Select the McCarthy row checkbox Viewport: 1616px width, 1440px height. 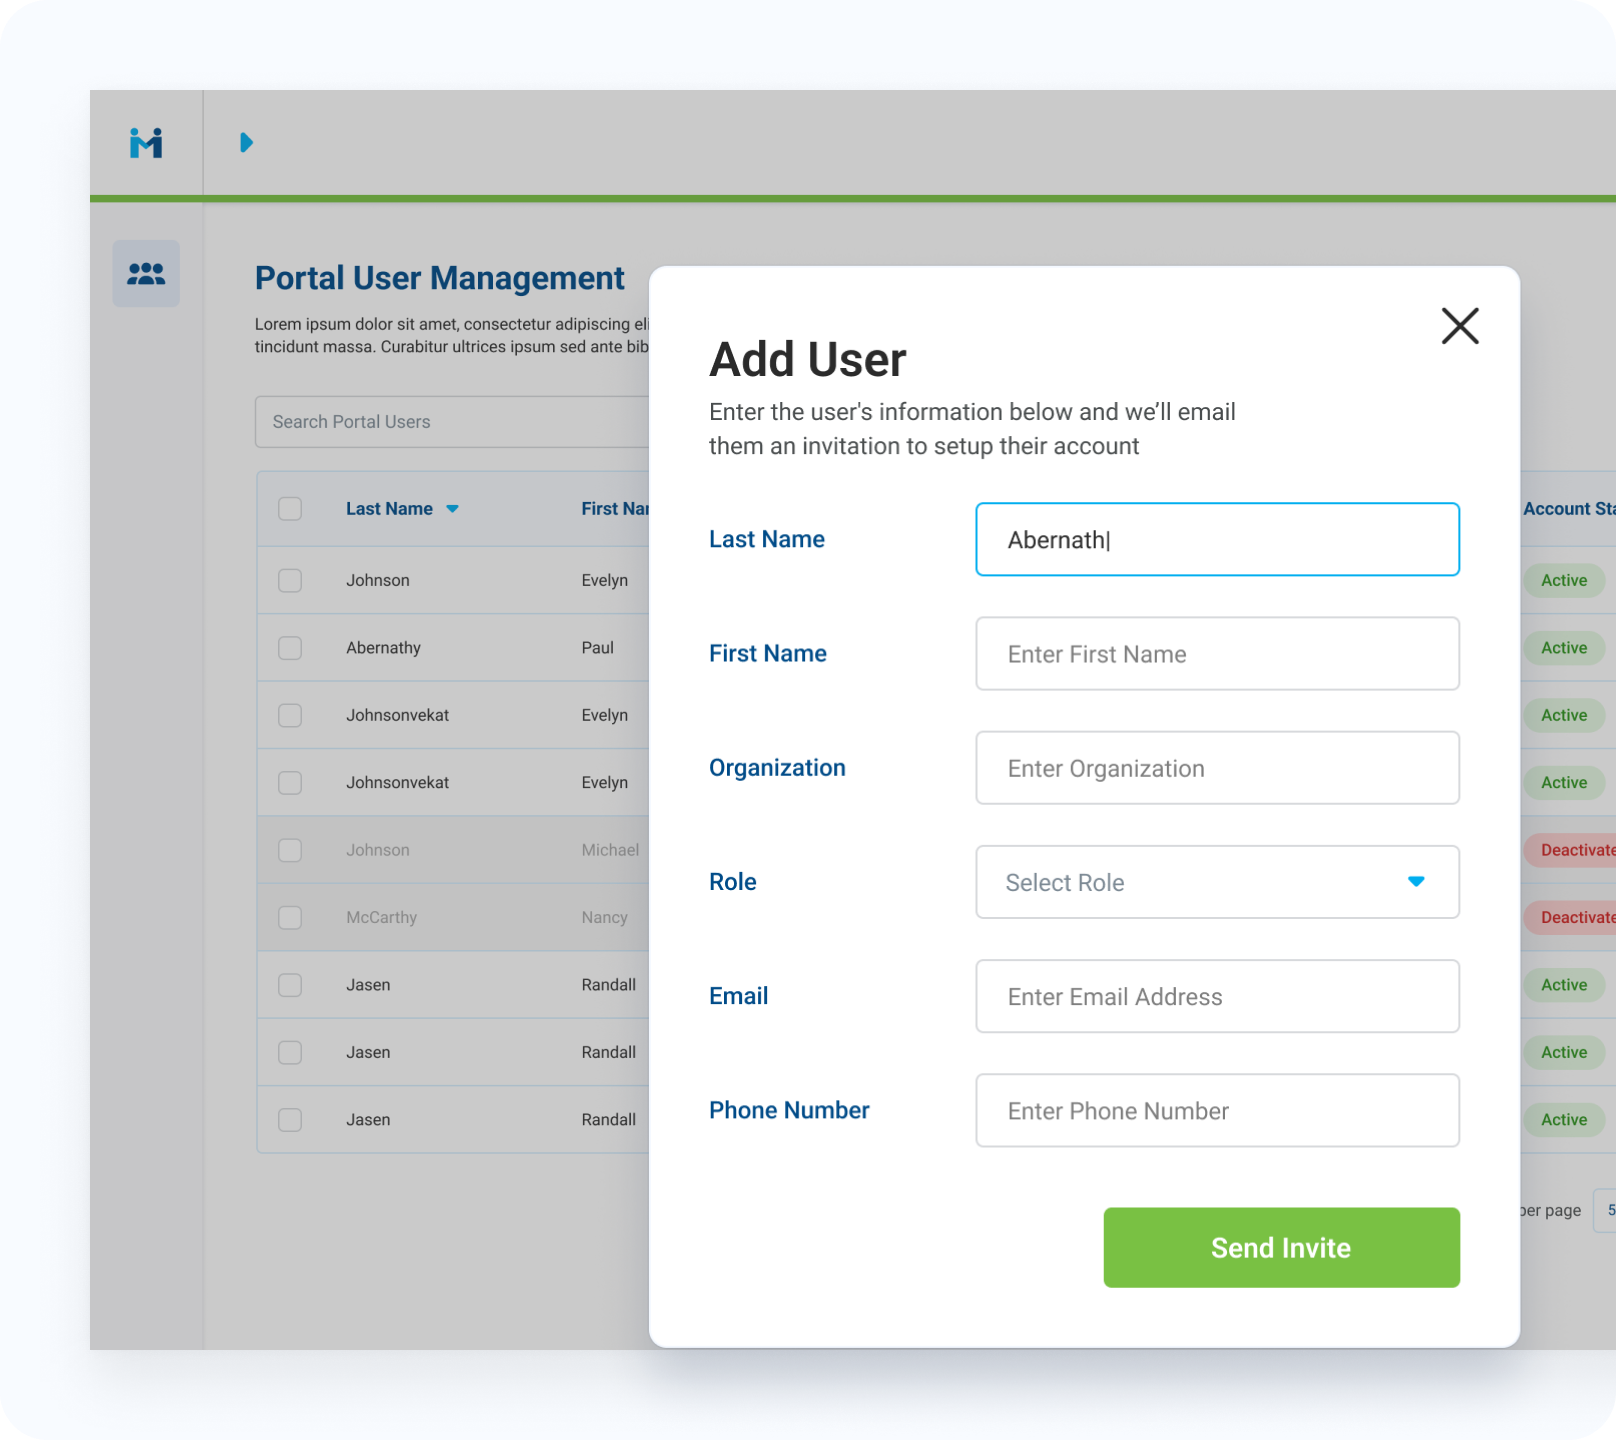point(290,918)
